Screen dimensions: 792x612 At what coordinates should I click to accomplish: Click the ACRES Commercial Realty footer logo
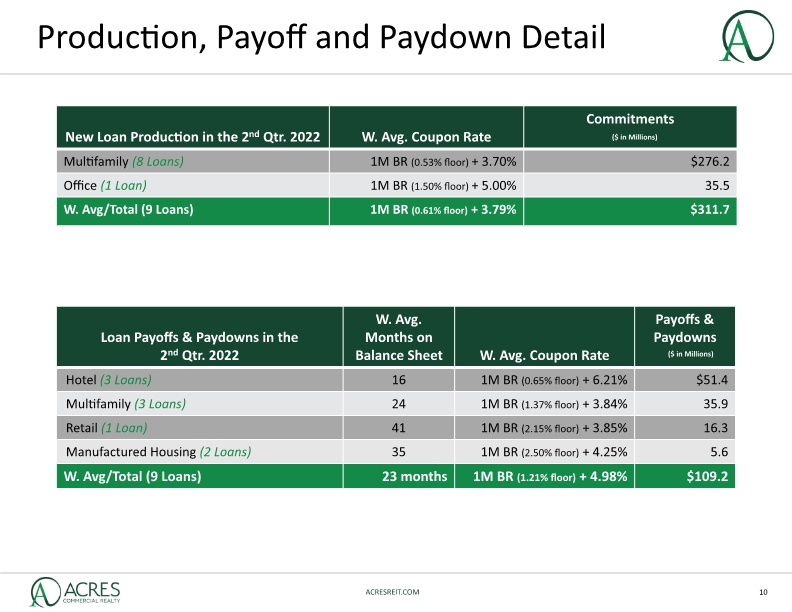(75, 592)
